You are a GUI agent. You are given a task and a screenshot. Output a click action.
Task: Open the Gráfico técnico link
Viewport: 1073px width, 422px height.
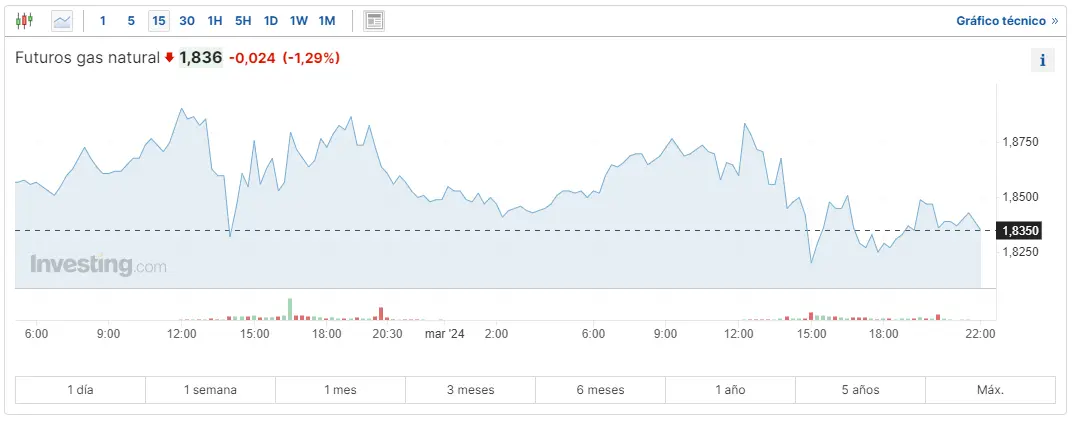[x=1006, y=20]
